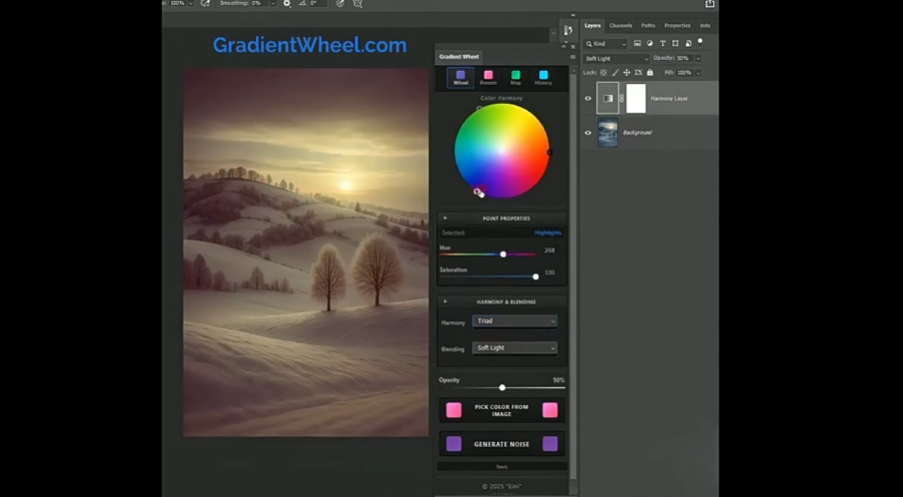
Task: Open the Harmony dropdown showing Triad
Action: (515, 321)
